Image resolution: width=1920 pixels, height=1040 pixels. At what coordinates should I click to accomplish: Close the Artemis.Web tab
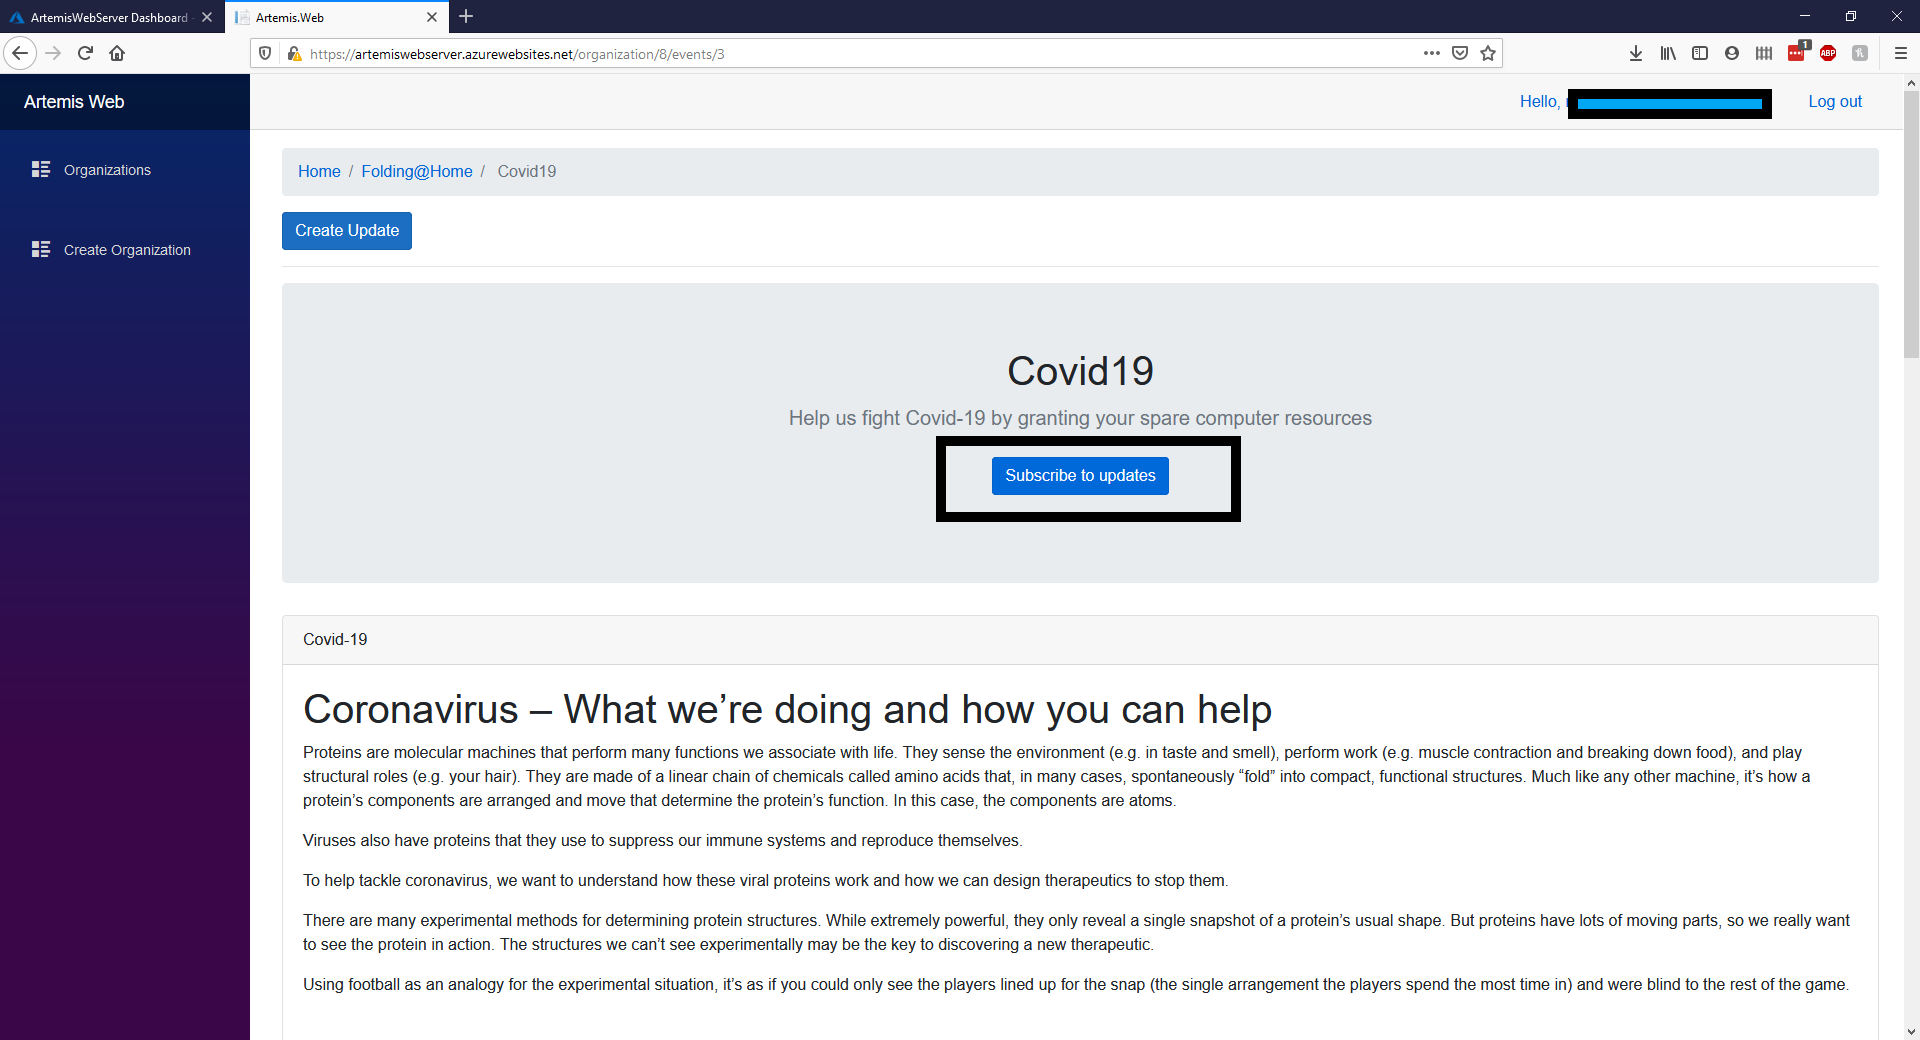[x=432, y=17]
